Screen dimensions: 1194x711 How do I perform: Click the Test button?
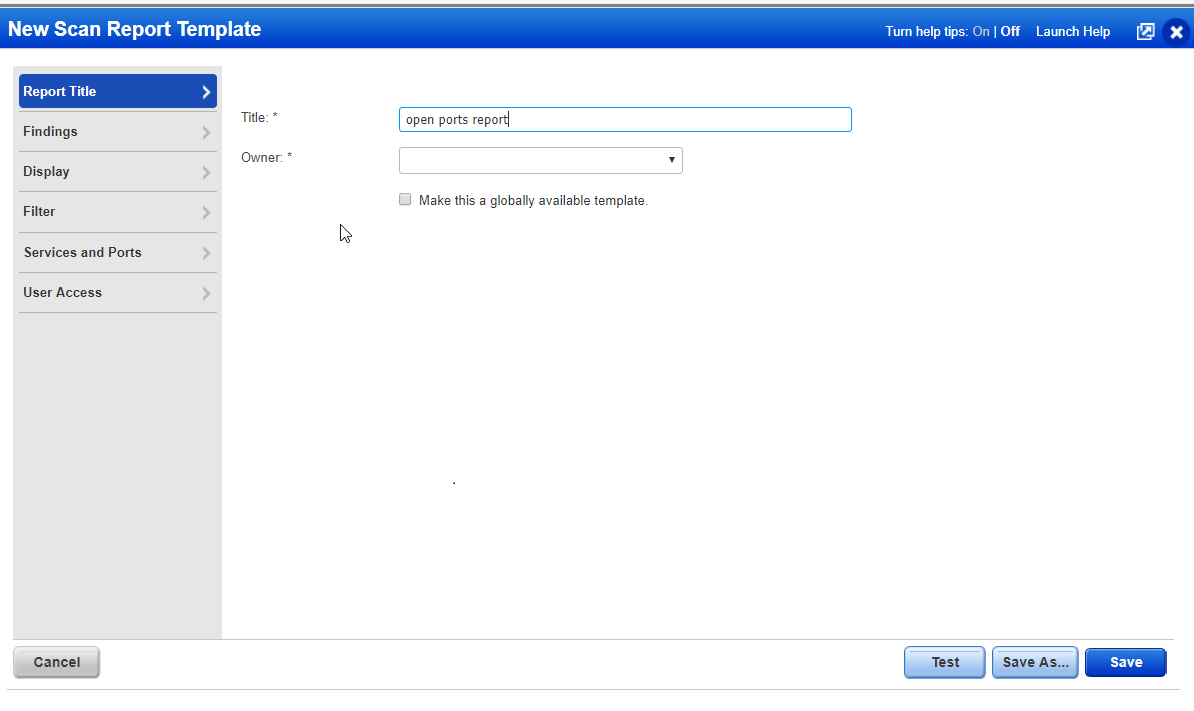(x=945, y=662)
